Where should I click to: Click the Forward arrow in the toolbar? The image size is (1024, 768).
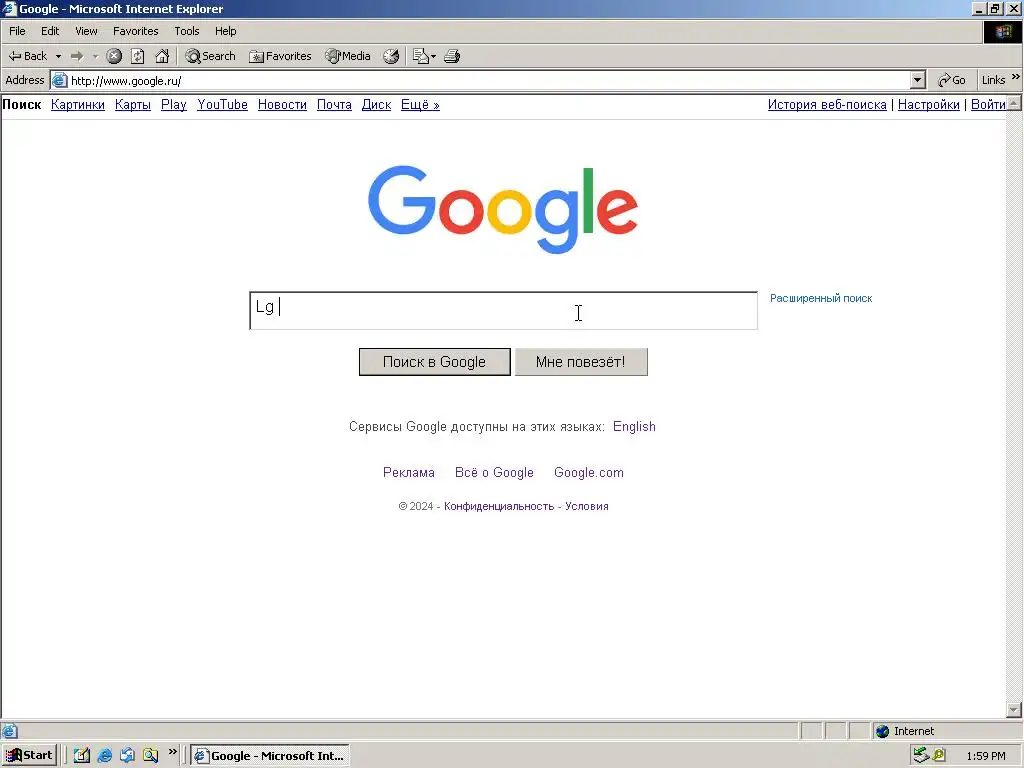click(x=77, y=56)
